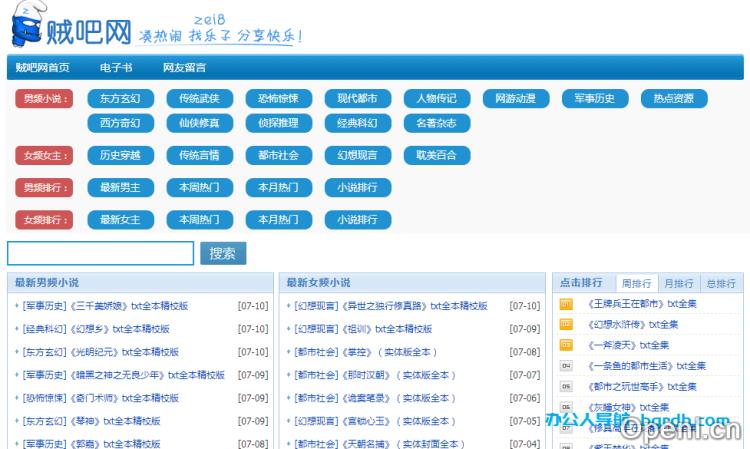This screenshot has width=750, height=449.
Task: Open the 侦探推理 category
Action: click(x=278, y=123)
